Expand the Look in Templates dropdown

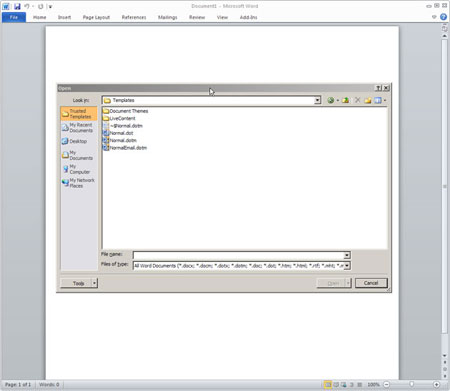[317, 100]
